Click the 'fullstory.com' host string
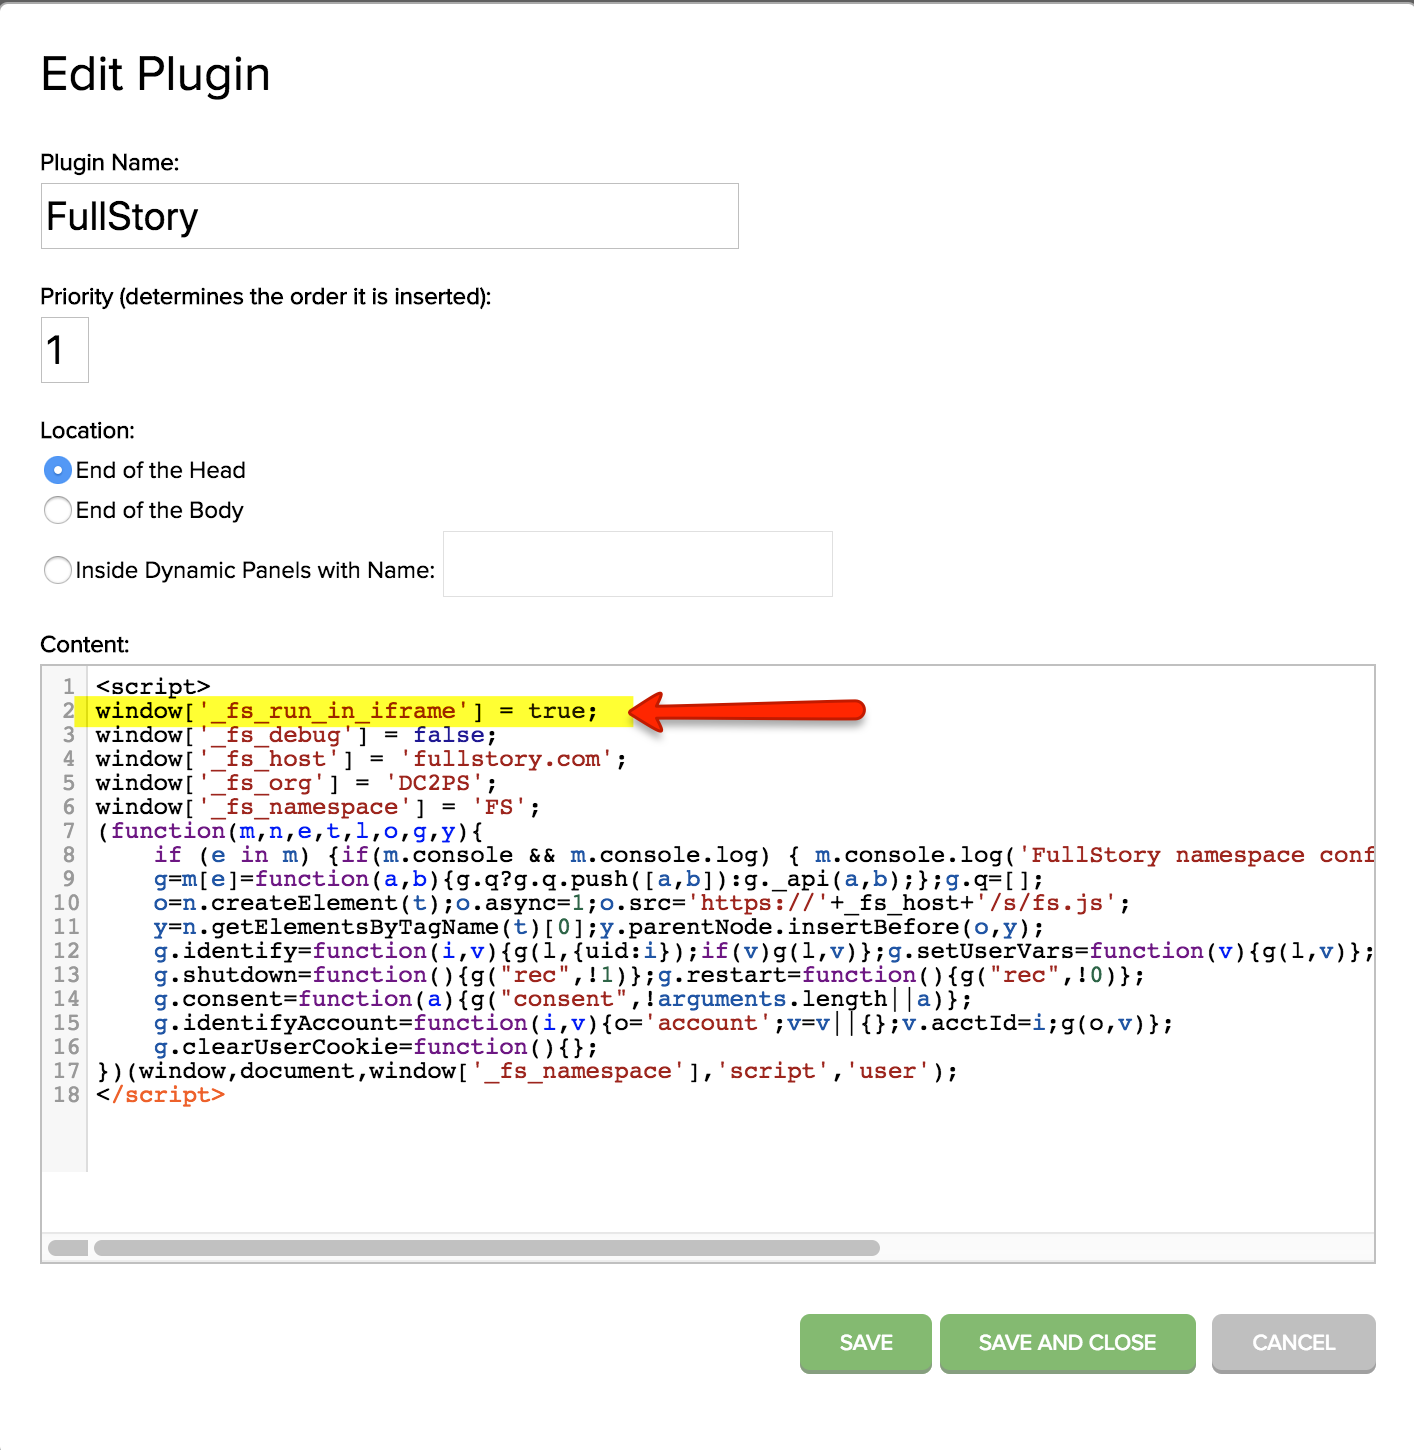The width and height of the screenshot is (1414, 1450). pyautogui.click(x=506, y=759)
